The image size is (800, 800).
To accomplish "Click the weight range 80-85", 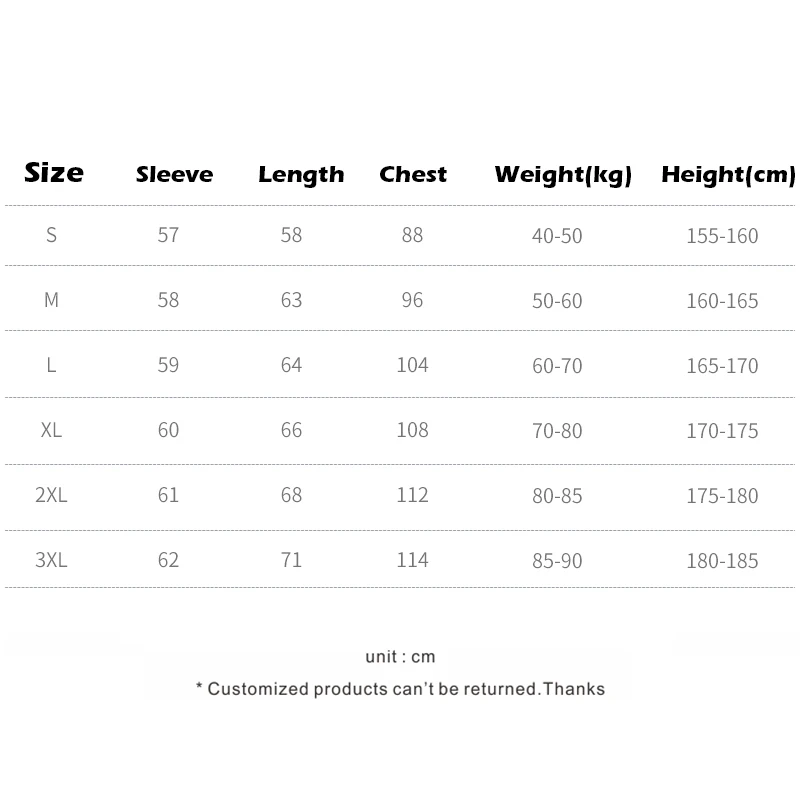I will point(557,496).
